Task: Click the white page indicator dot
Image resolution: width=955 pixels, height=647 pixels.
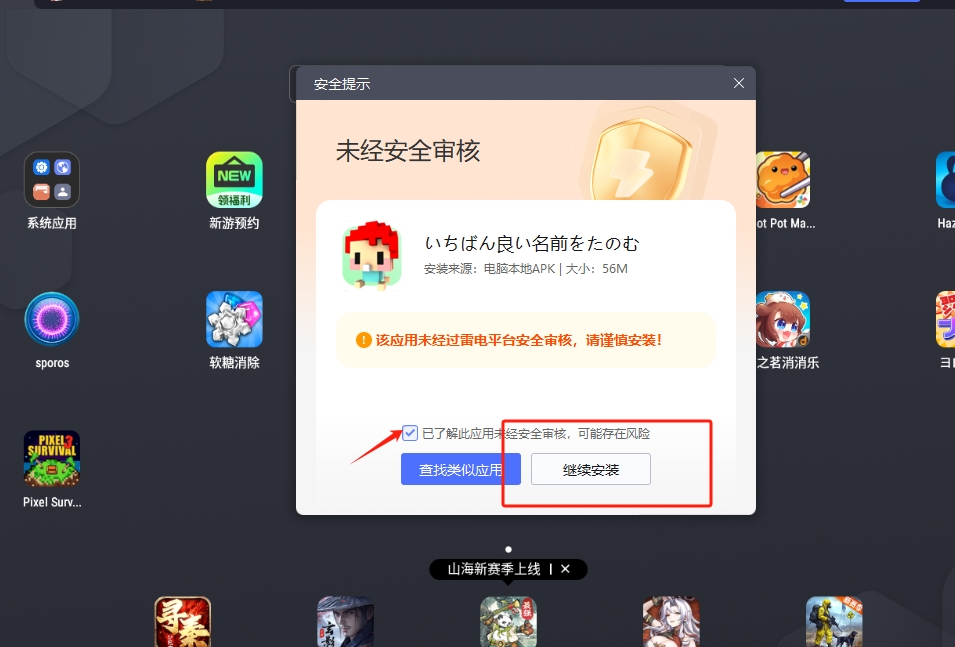Action: [508, 549]
